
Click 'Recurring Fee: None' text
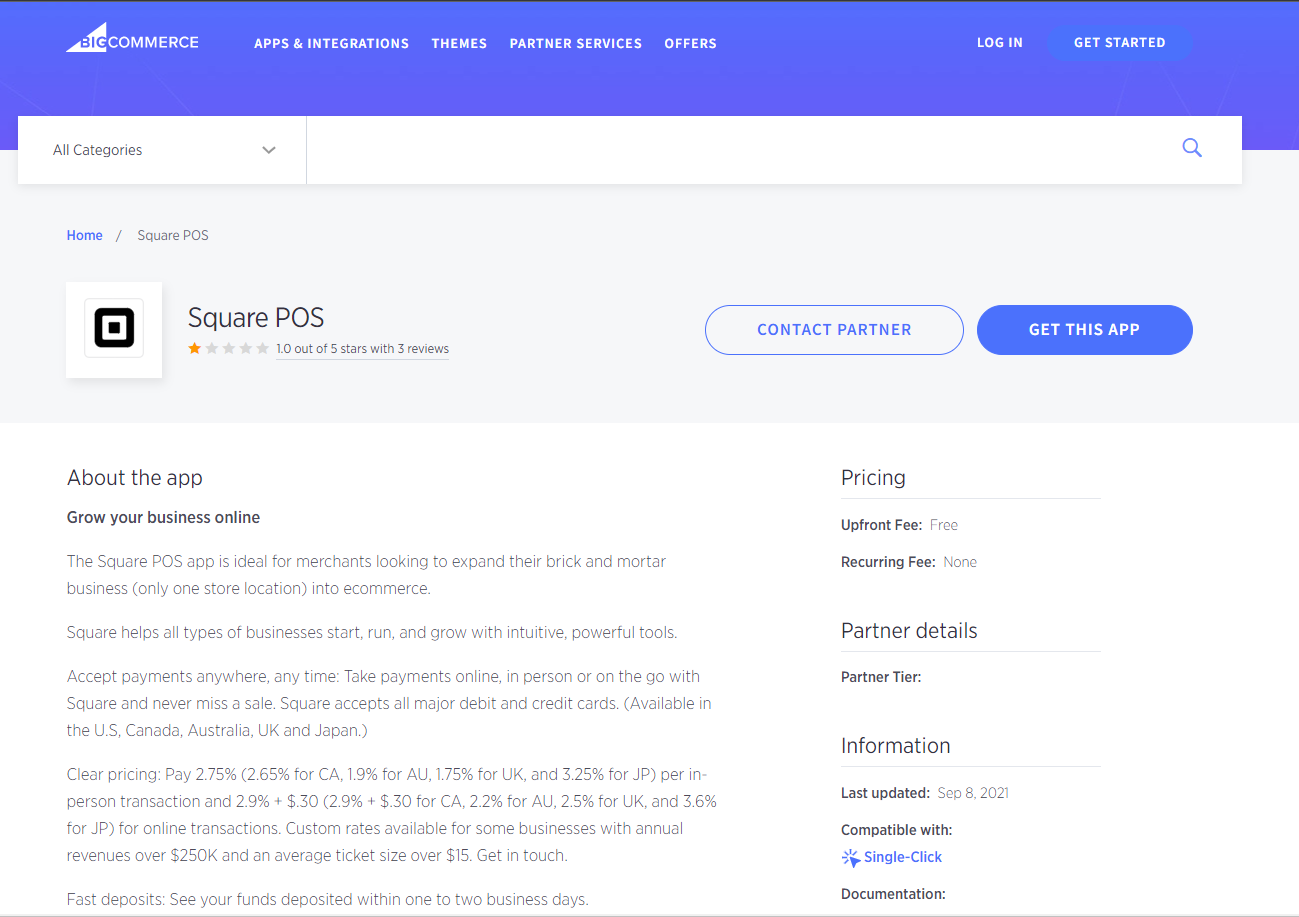pyautogui.click(x=909, y=562)
